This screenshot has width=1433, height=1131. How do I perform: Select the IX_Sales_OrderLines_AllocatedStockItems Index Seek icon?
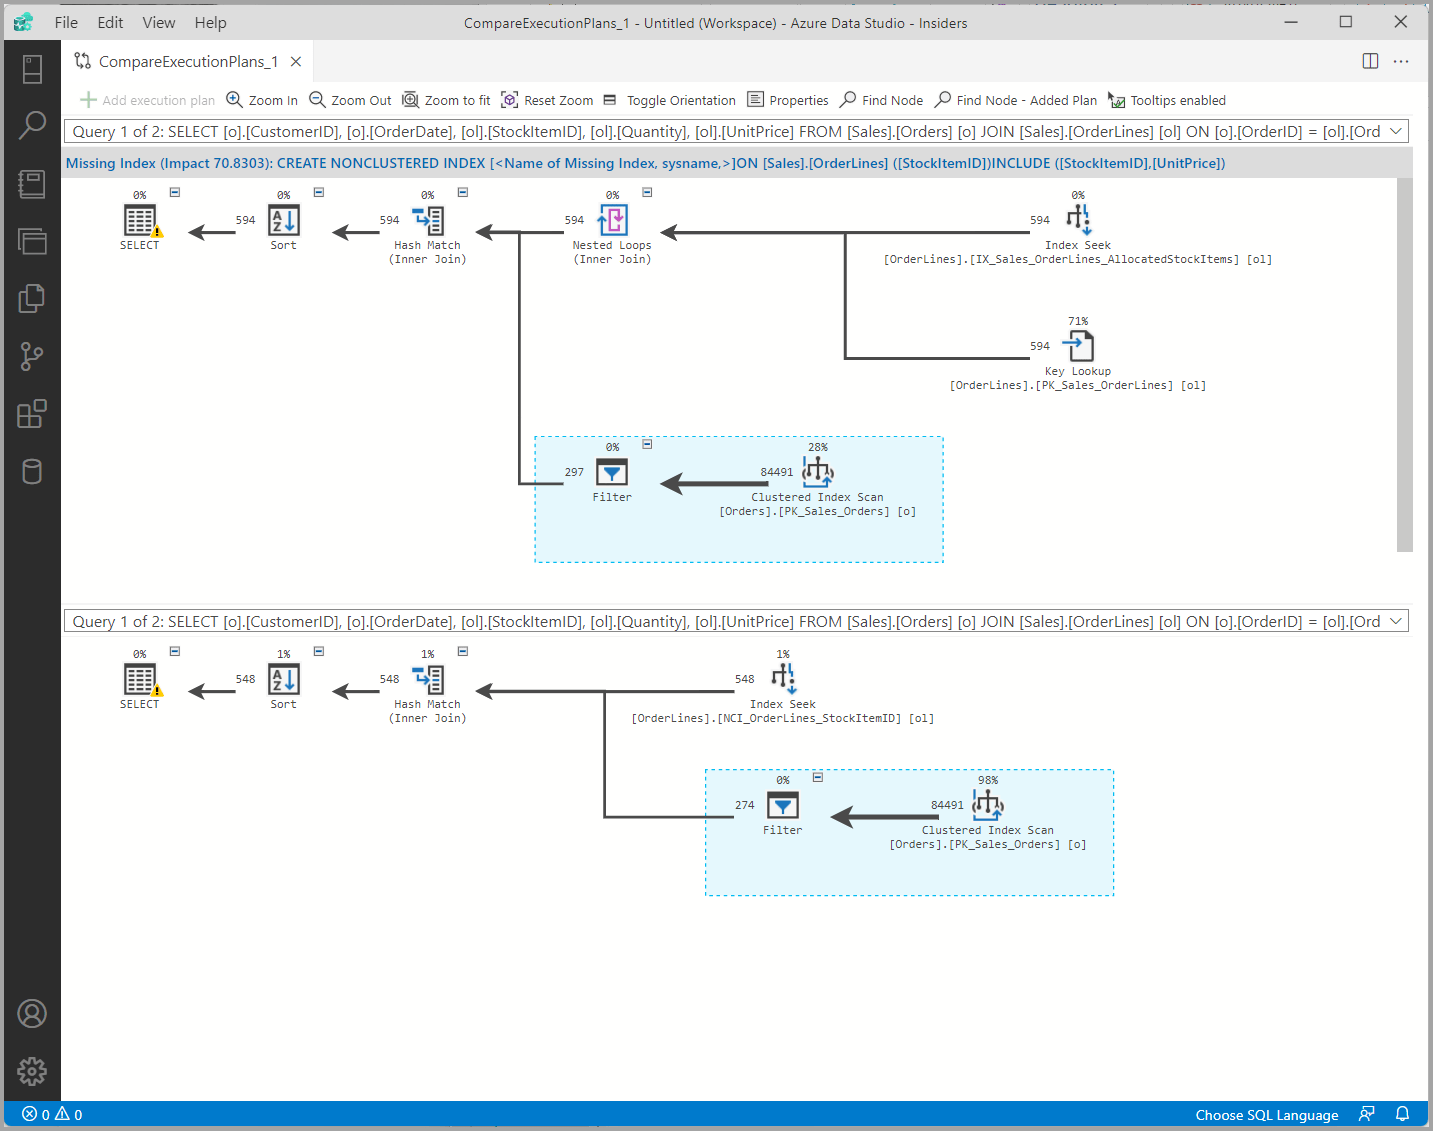(x=1078, y=220)
